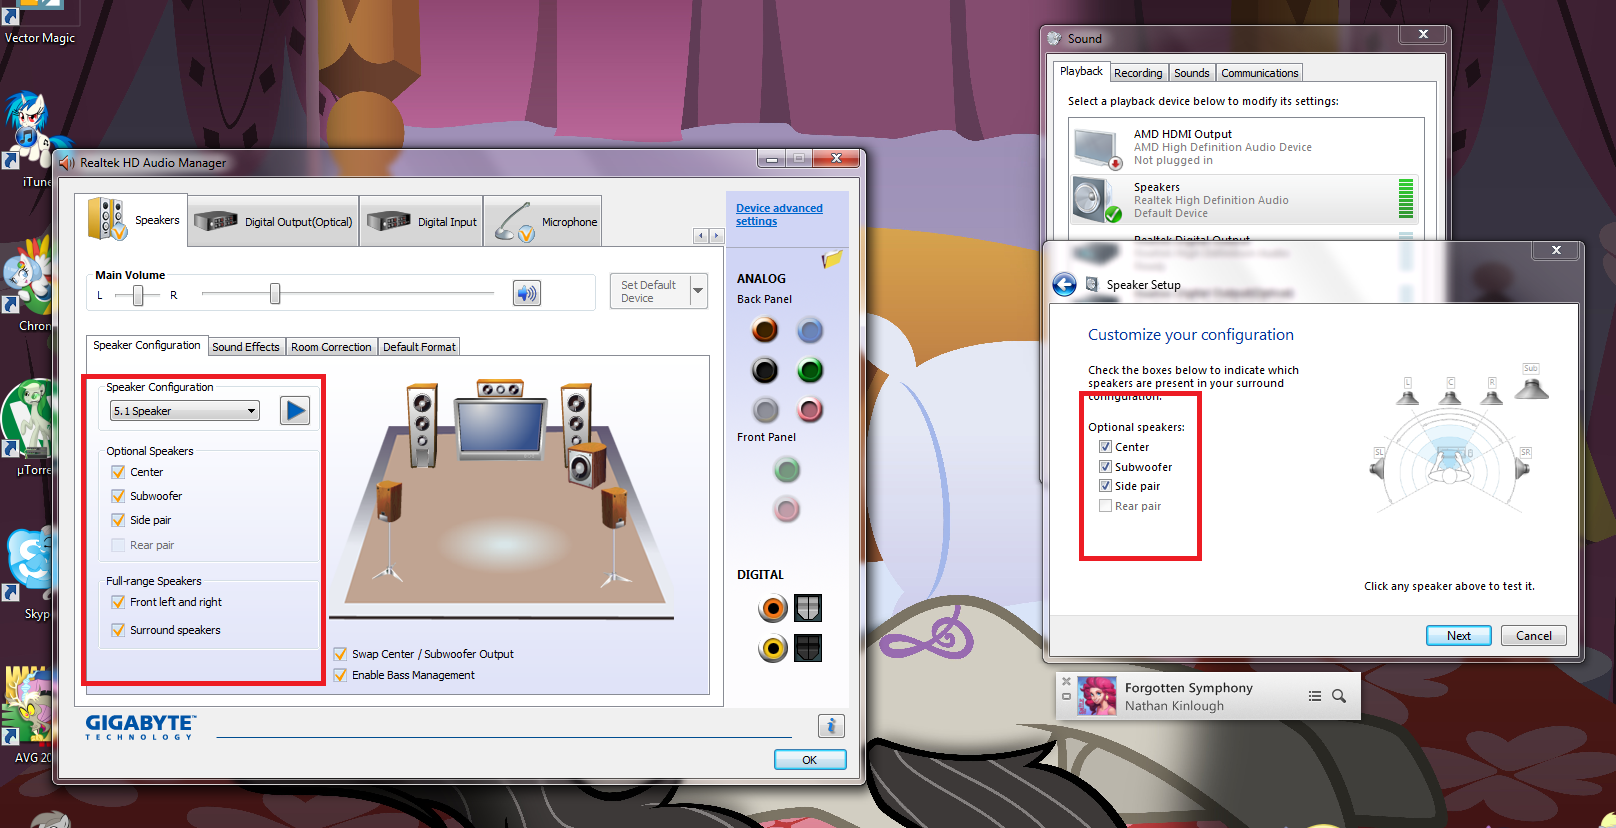Toggle Surround speakers full-range checkbox
Image resolution: width=1616 pixels, height=828 pixels.
coord(118,630)
